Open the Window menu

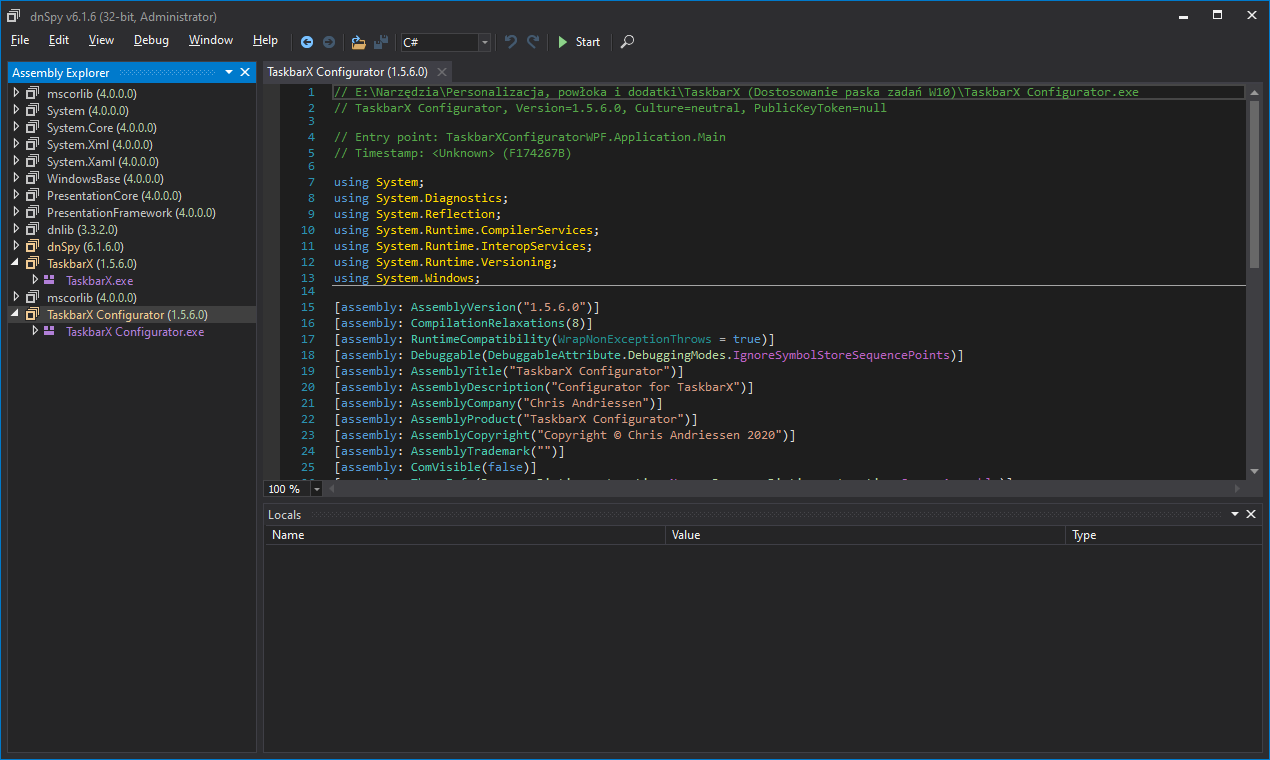tap(210, 41)
